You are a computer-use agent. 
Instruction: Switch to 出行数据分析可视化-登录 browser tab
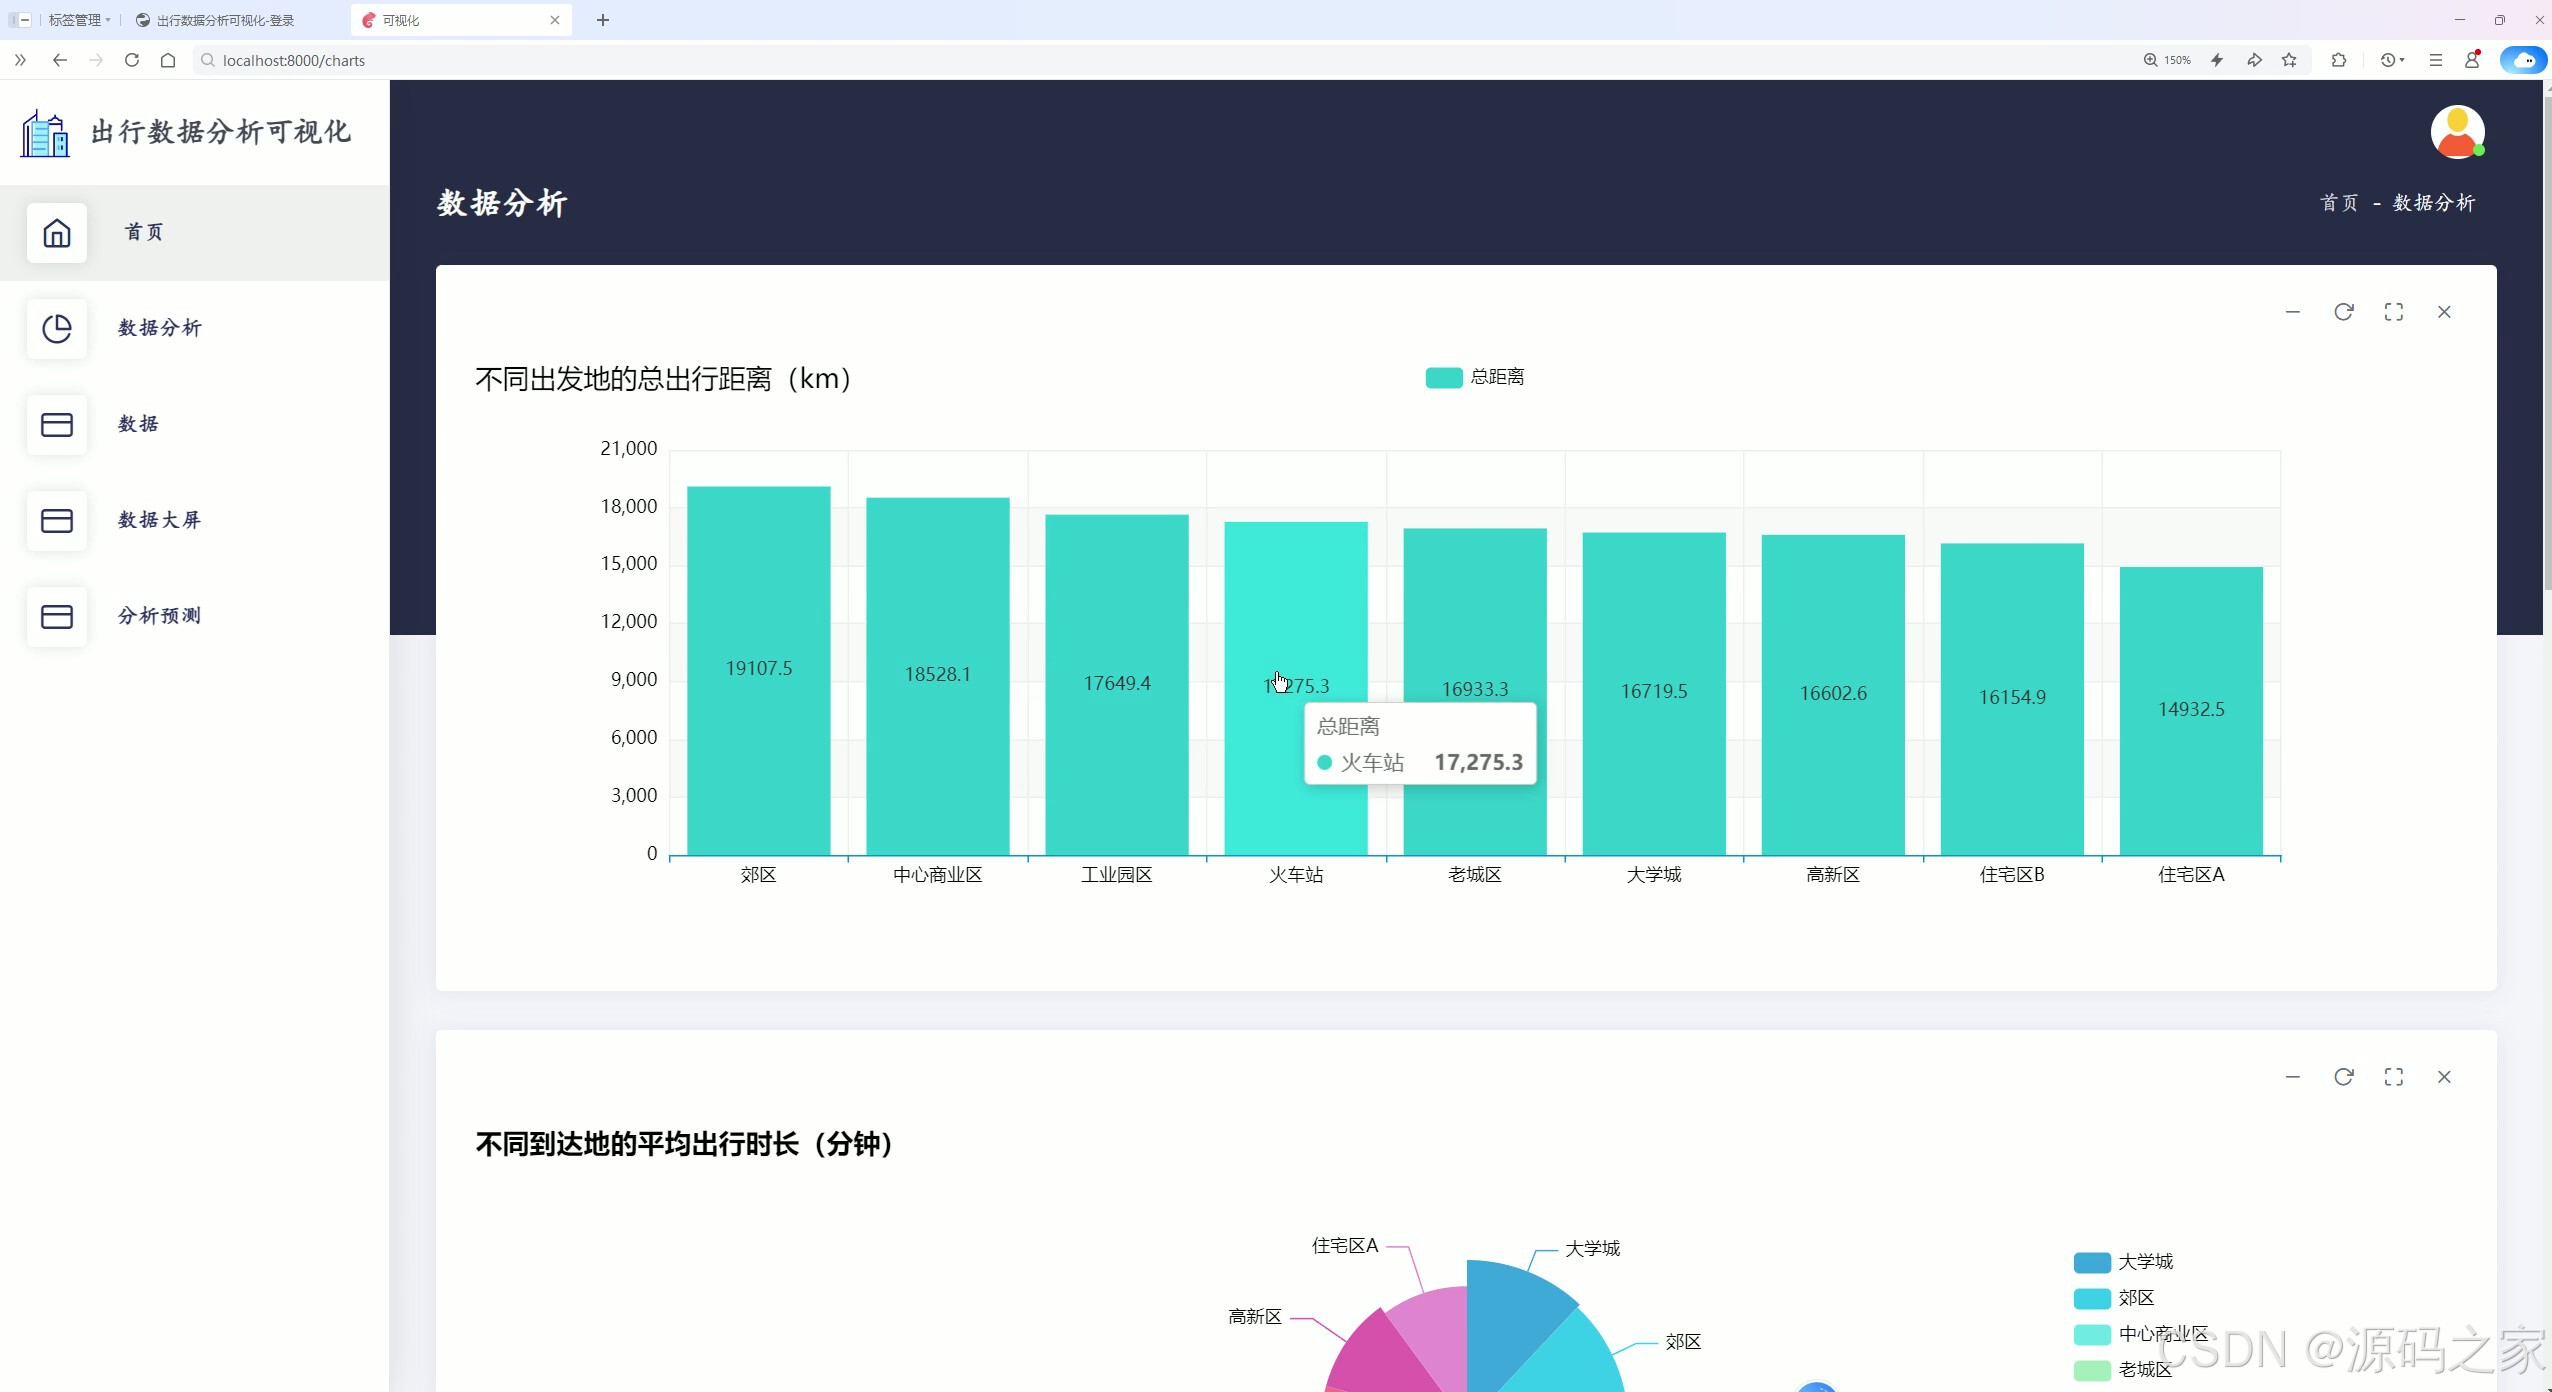tap(225, 20)
